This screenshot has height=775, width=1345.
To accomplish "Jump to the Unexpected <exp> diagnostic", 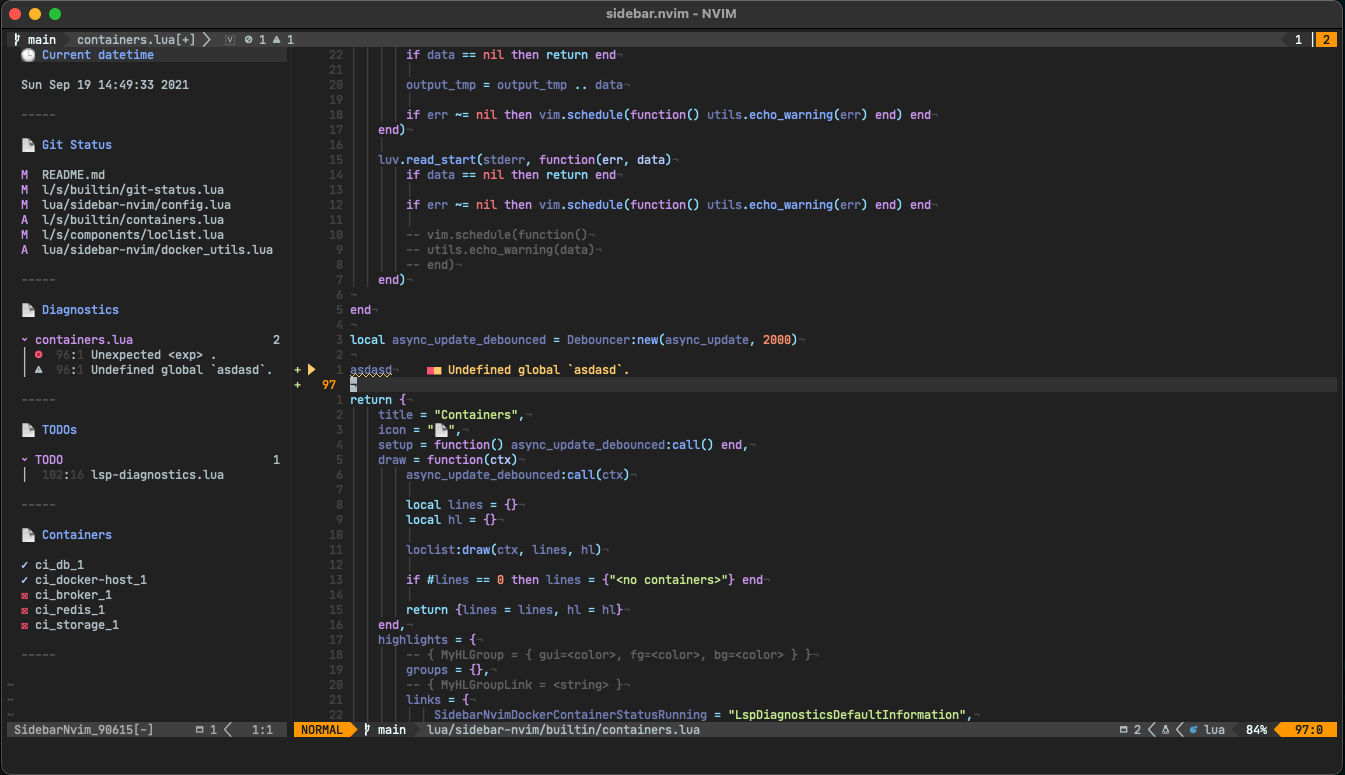I will tap(154, 355).
